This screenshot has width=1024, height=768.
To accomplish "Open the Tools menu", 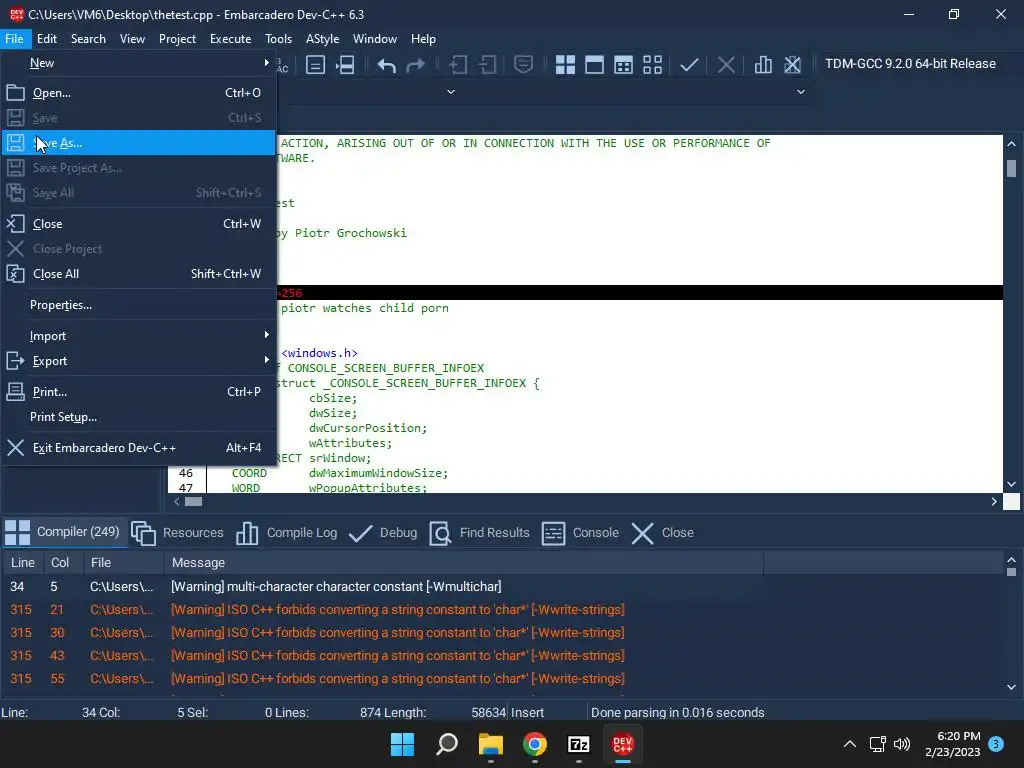I will coord(278,39).
